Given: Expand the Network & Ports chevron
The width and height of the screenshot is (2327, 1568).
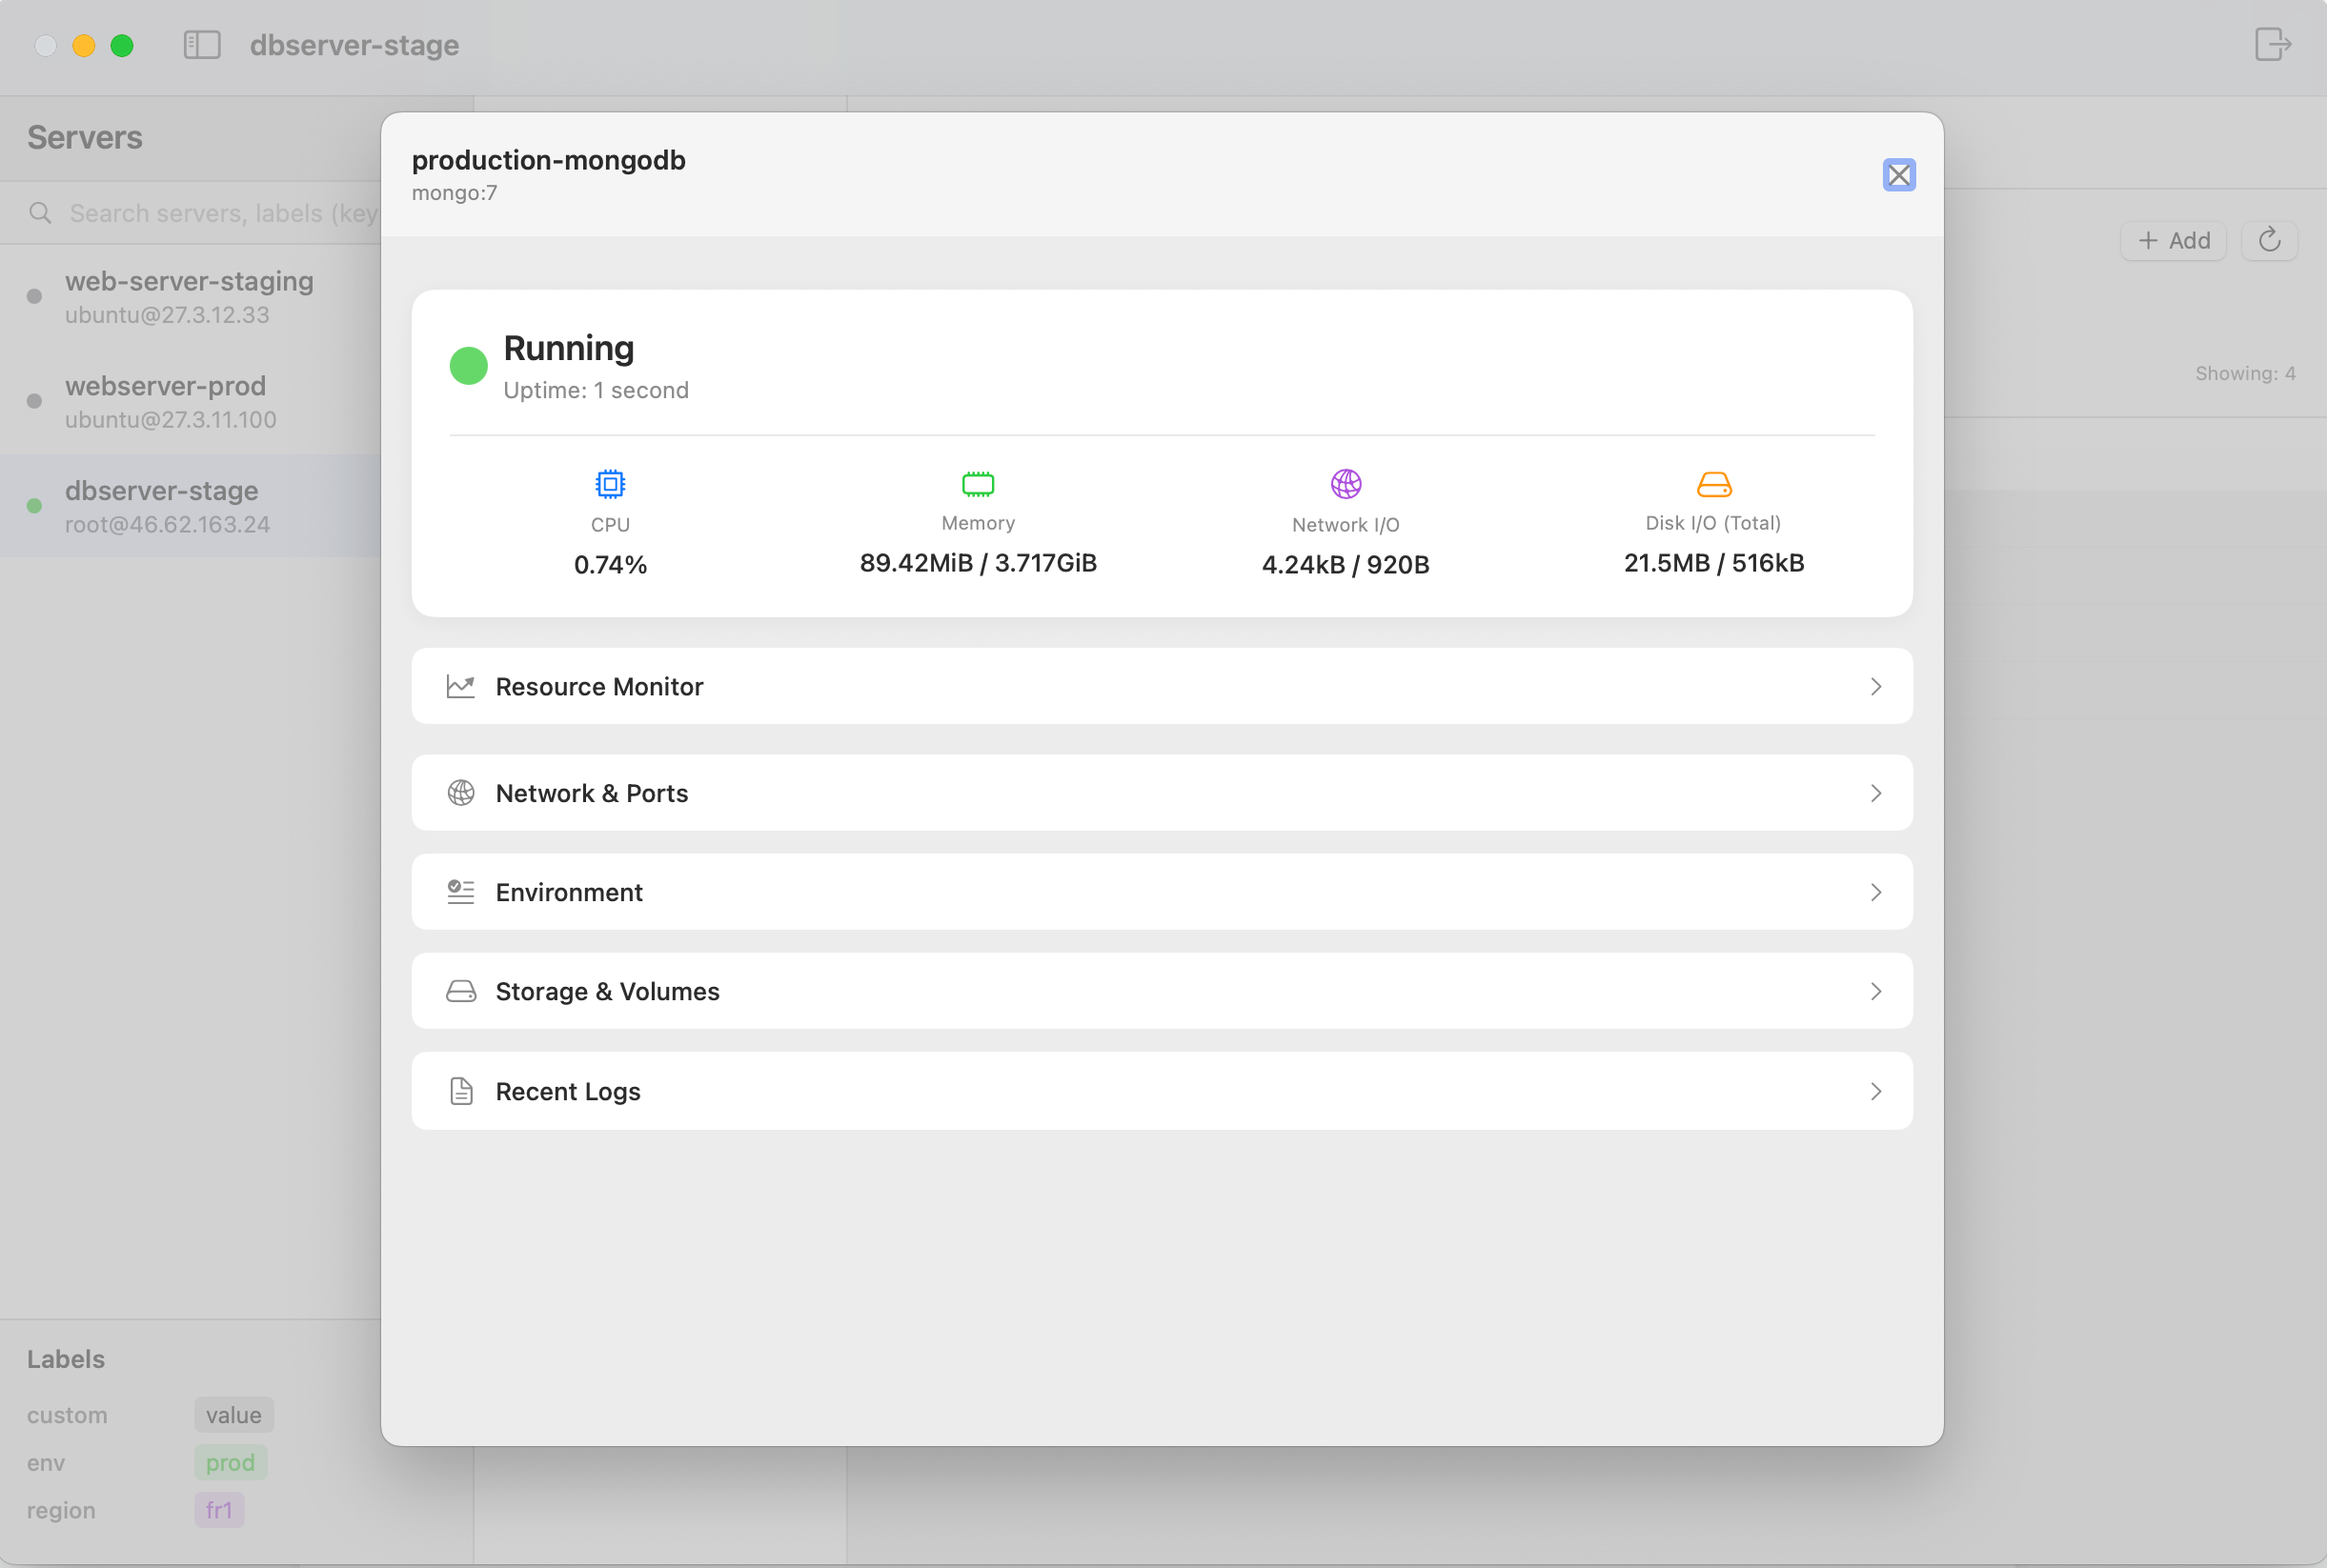Looking at the screenshot, I should coord(1875,793).
